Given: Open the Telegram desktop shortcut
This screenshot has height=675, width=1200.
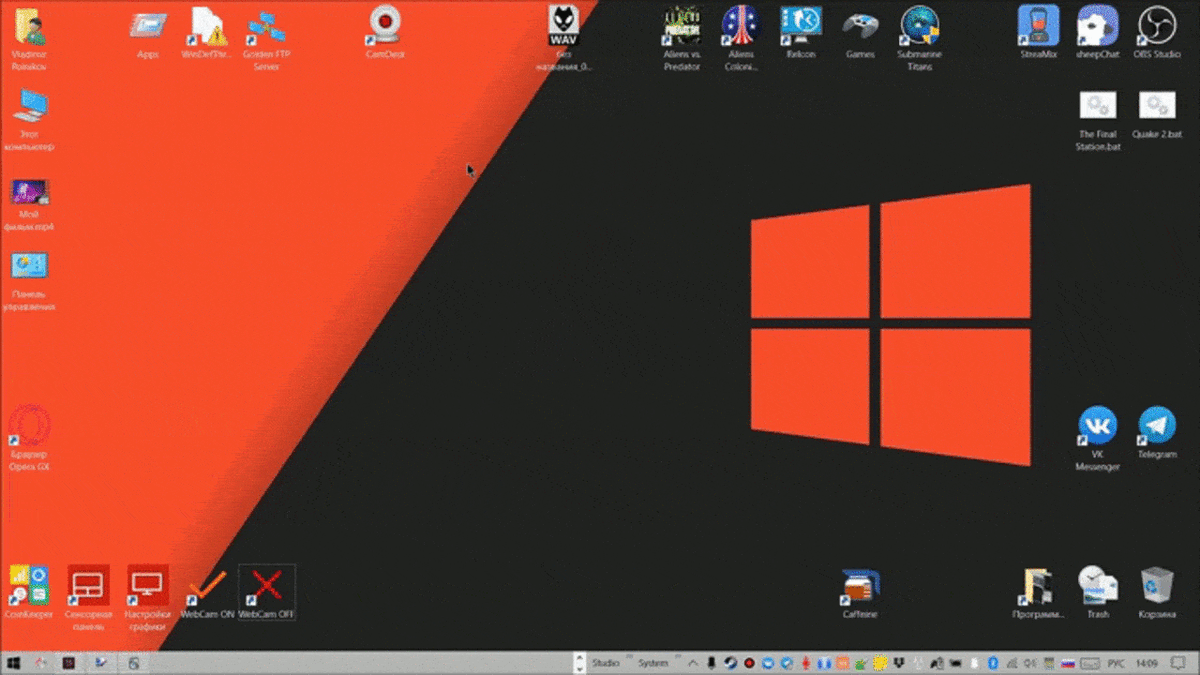Looking at the screenshot, I should pos(1157,432).
